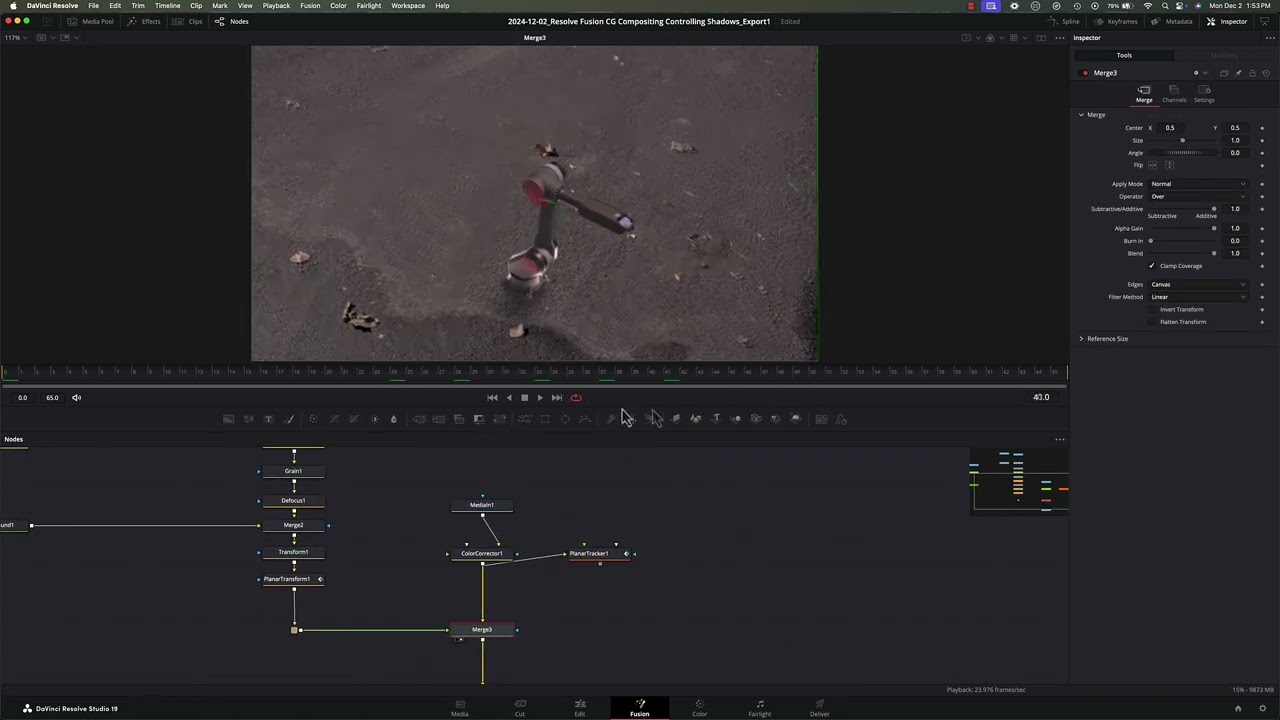Select the ColorCorrector1 node
Screen dimensions: 1280x720
click(482, 553)
